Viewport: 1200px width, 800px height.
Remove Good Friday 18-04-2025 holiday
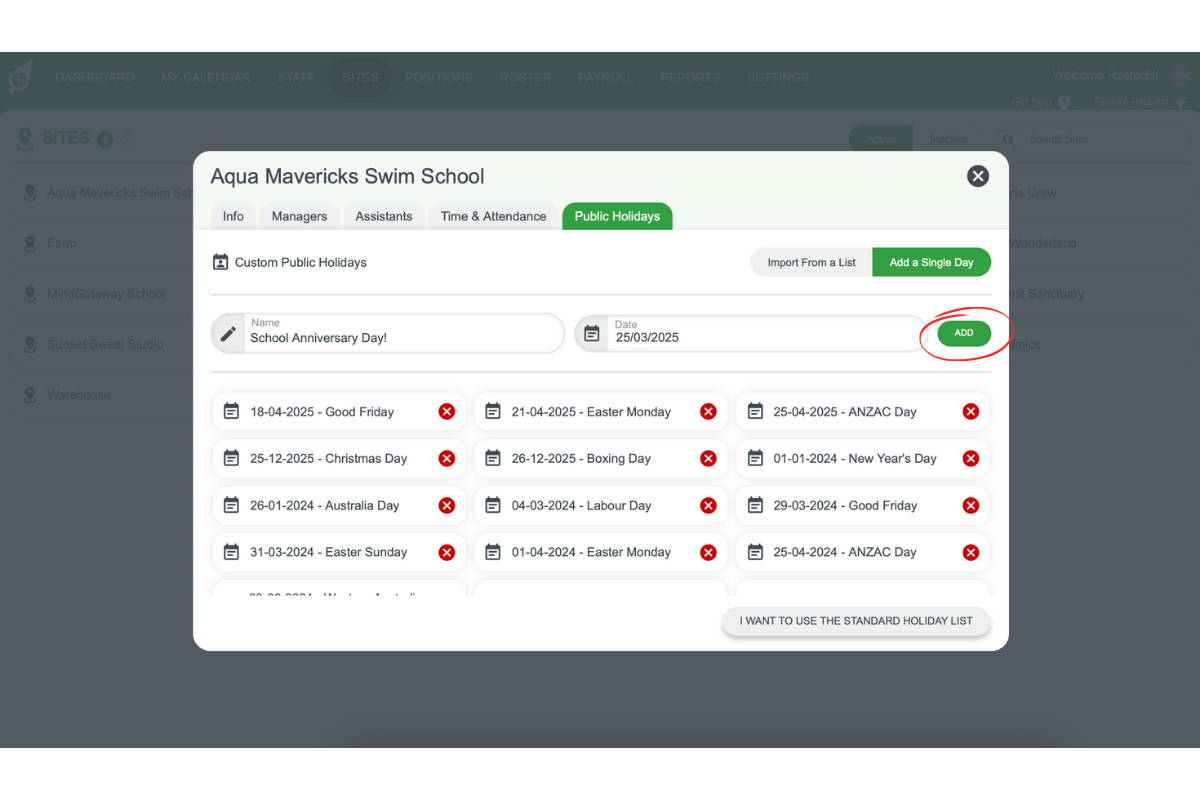pyautogui.click(x=447, y=412)
